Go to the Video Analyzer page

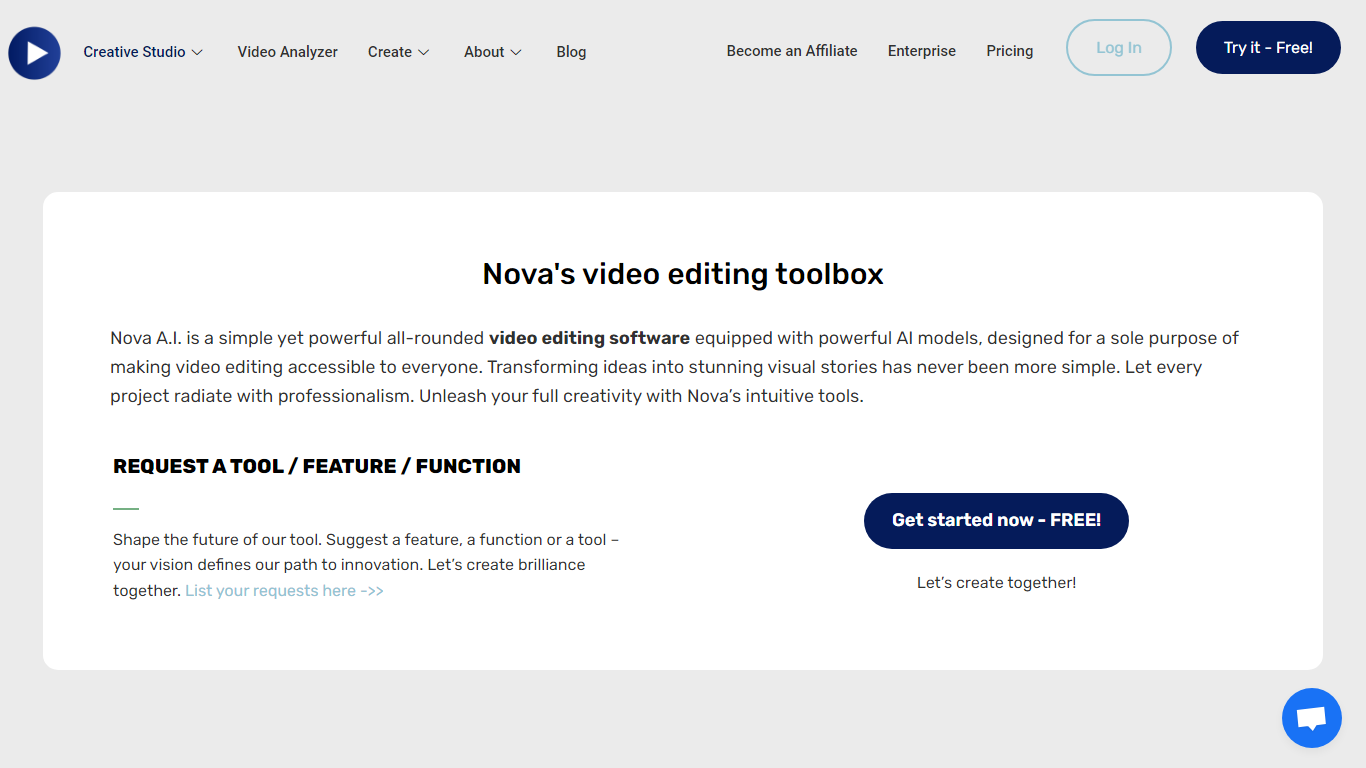pyautogui.click(x=287, y=52)
